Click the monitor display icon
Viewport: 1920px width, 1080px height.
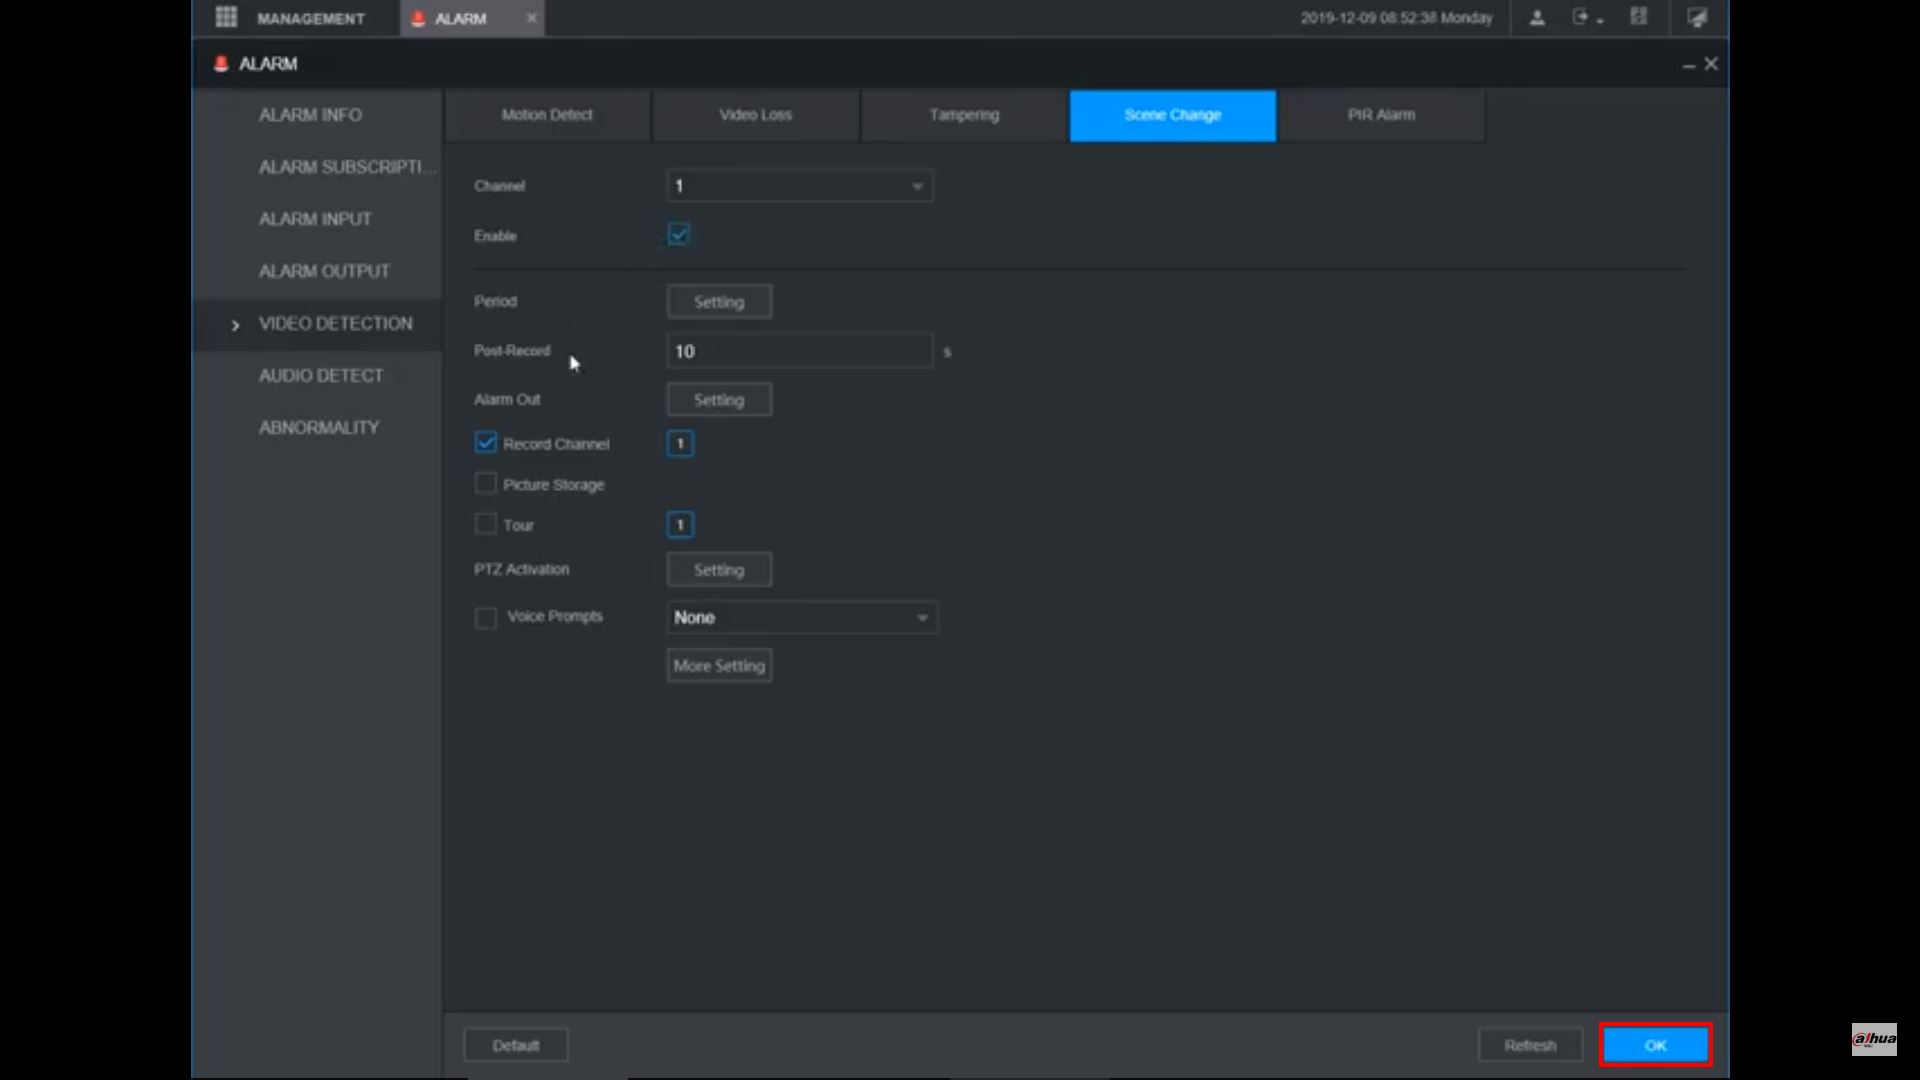coord(1697,18)
